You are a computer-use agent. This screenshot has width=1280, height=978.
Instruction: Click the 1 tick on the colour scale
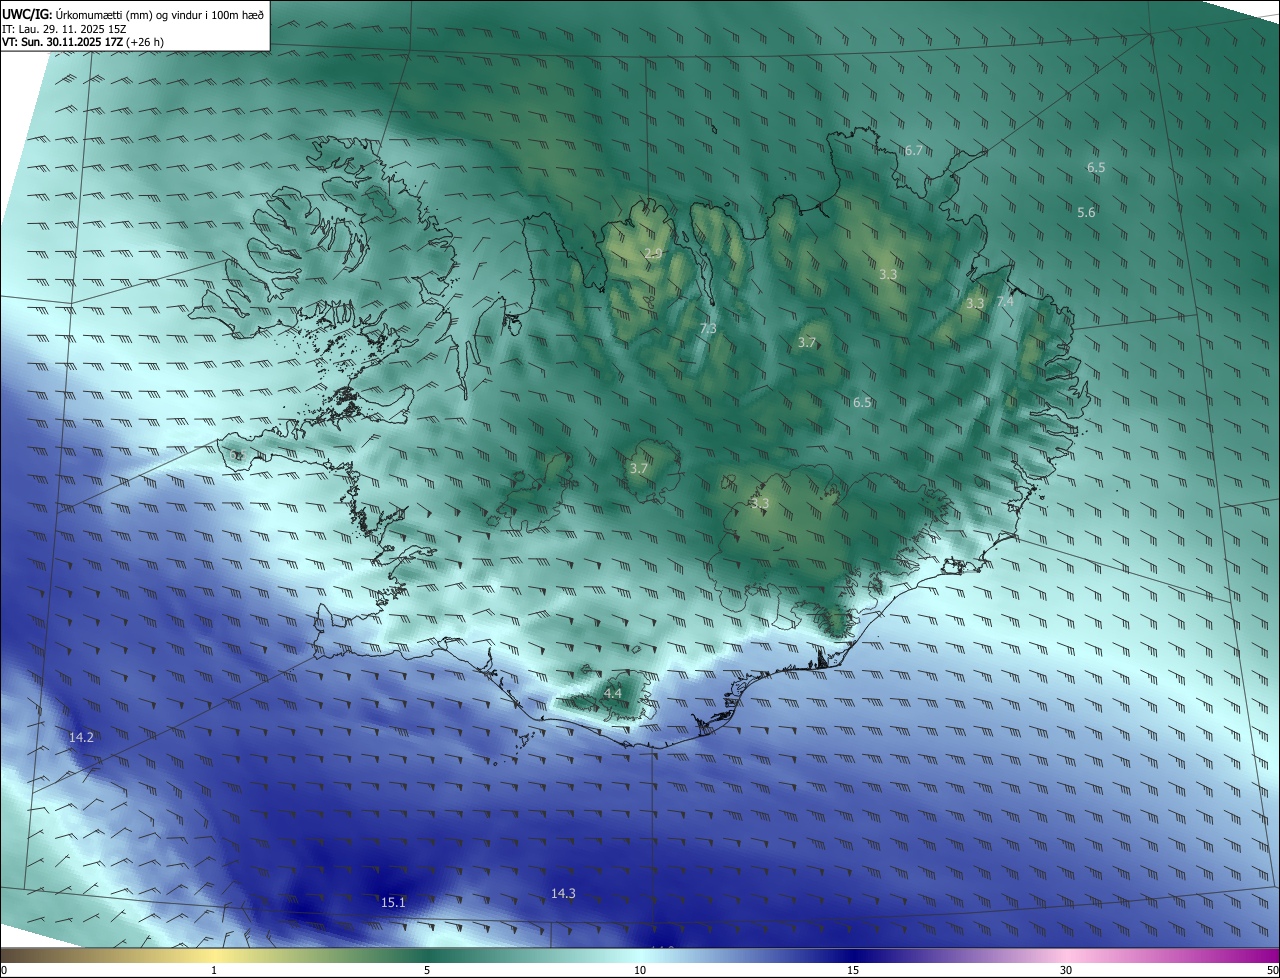coord(214,970)
